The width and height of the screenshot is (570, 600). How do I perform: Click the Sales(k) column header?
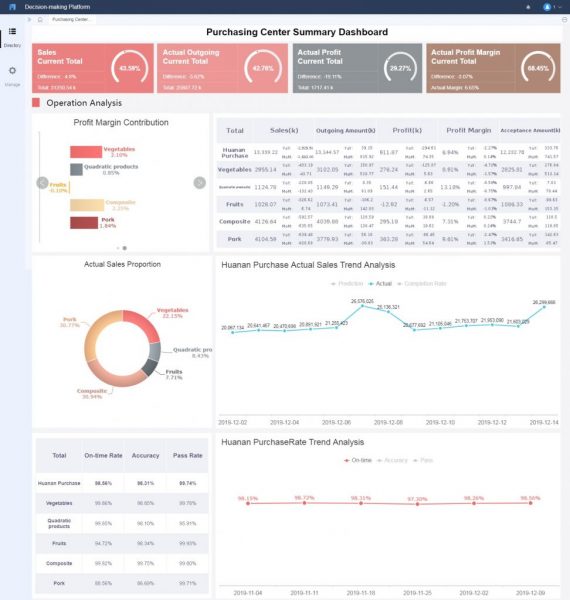point(284,130)
